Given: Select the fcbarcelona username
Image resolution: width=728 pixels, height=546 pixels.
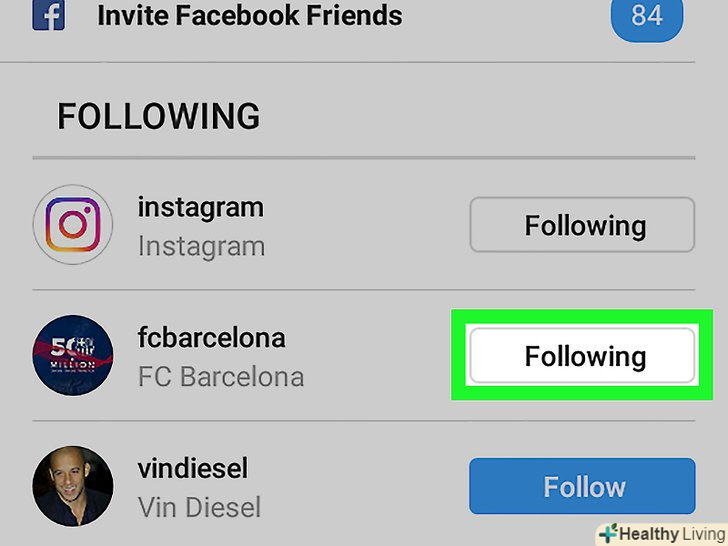Looking at the screenshot, I should click(211, 338).
